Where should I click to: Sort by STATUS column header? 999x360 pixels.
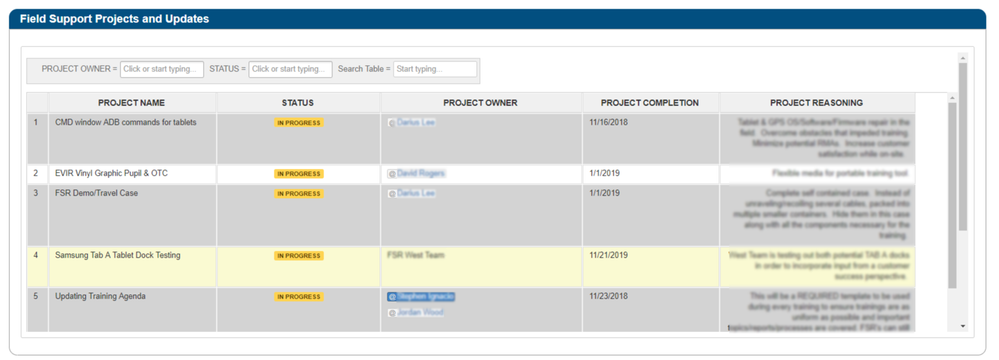click(x=298, y=103)
